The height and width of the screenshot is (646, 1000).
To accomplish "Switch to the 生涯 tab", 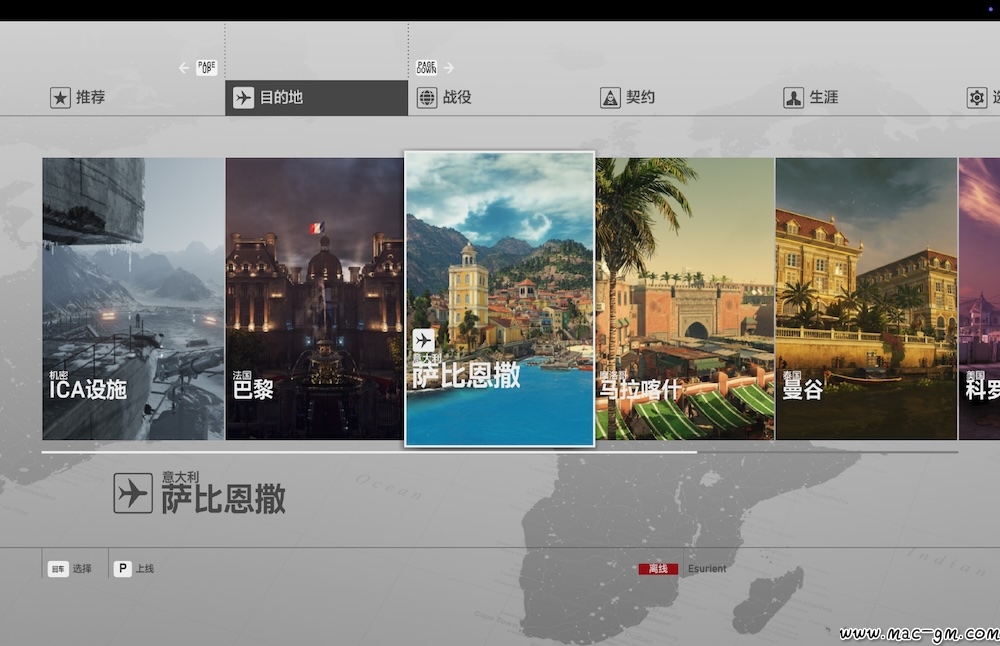I will click(811, 98).
